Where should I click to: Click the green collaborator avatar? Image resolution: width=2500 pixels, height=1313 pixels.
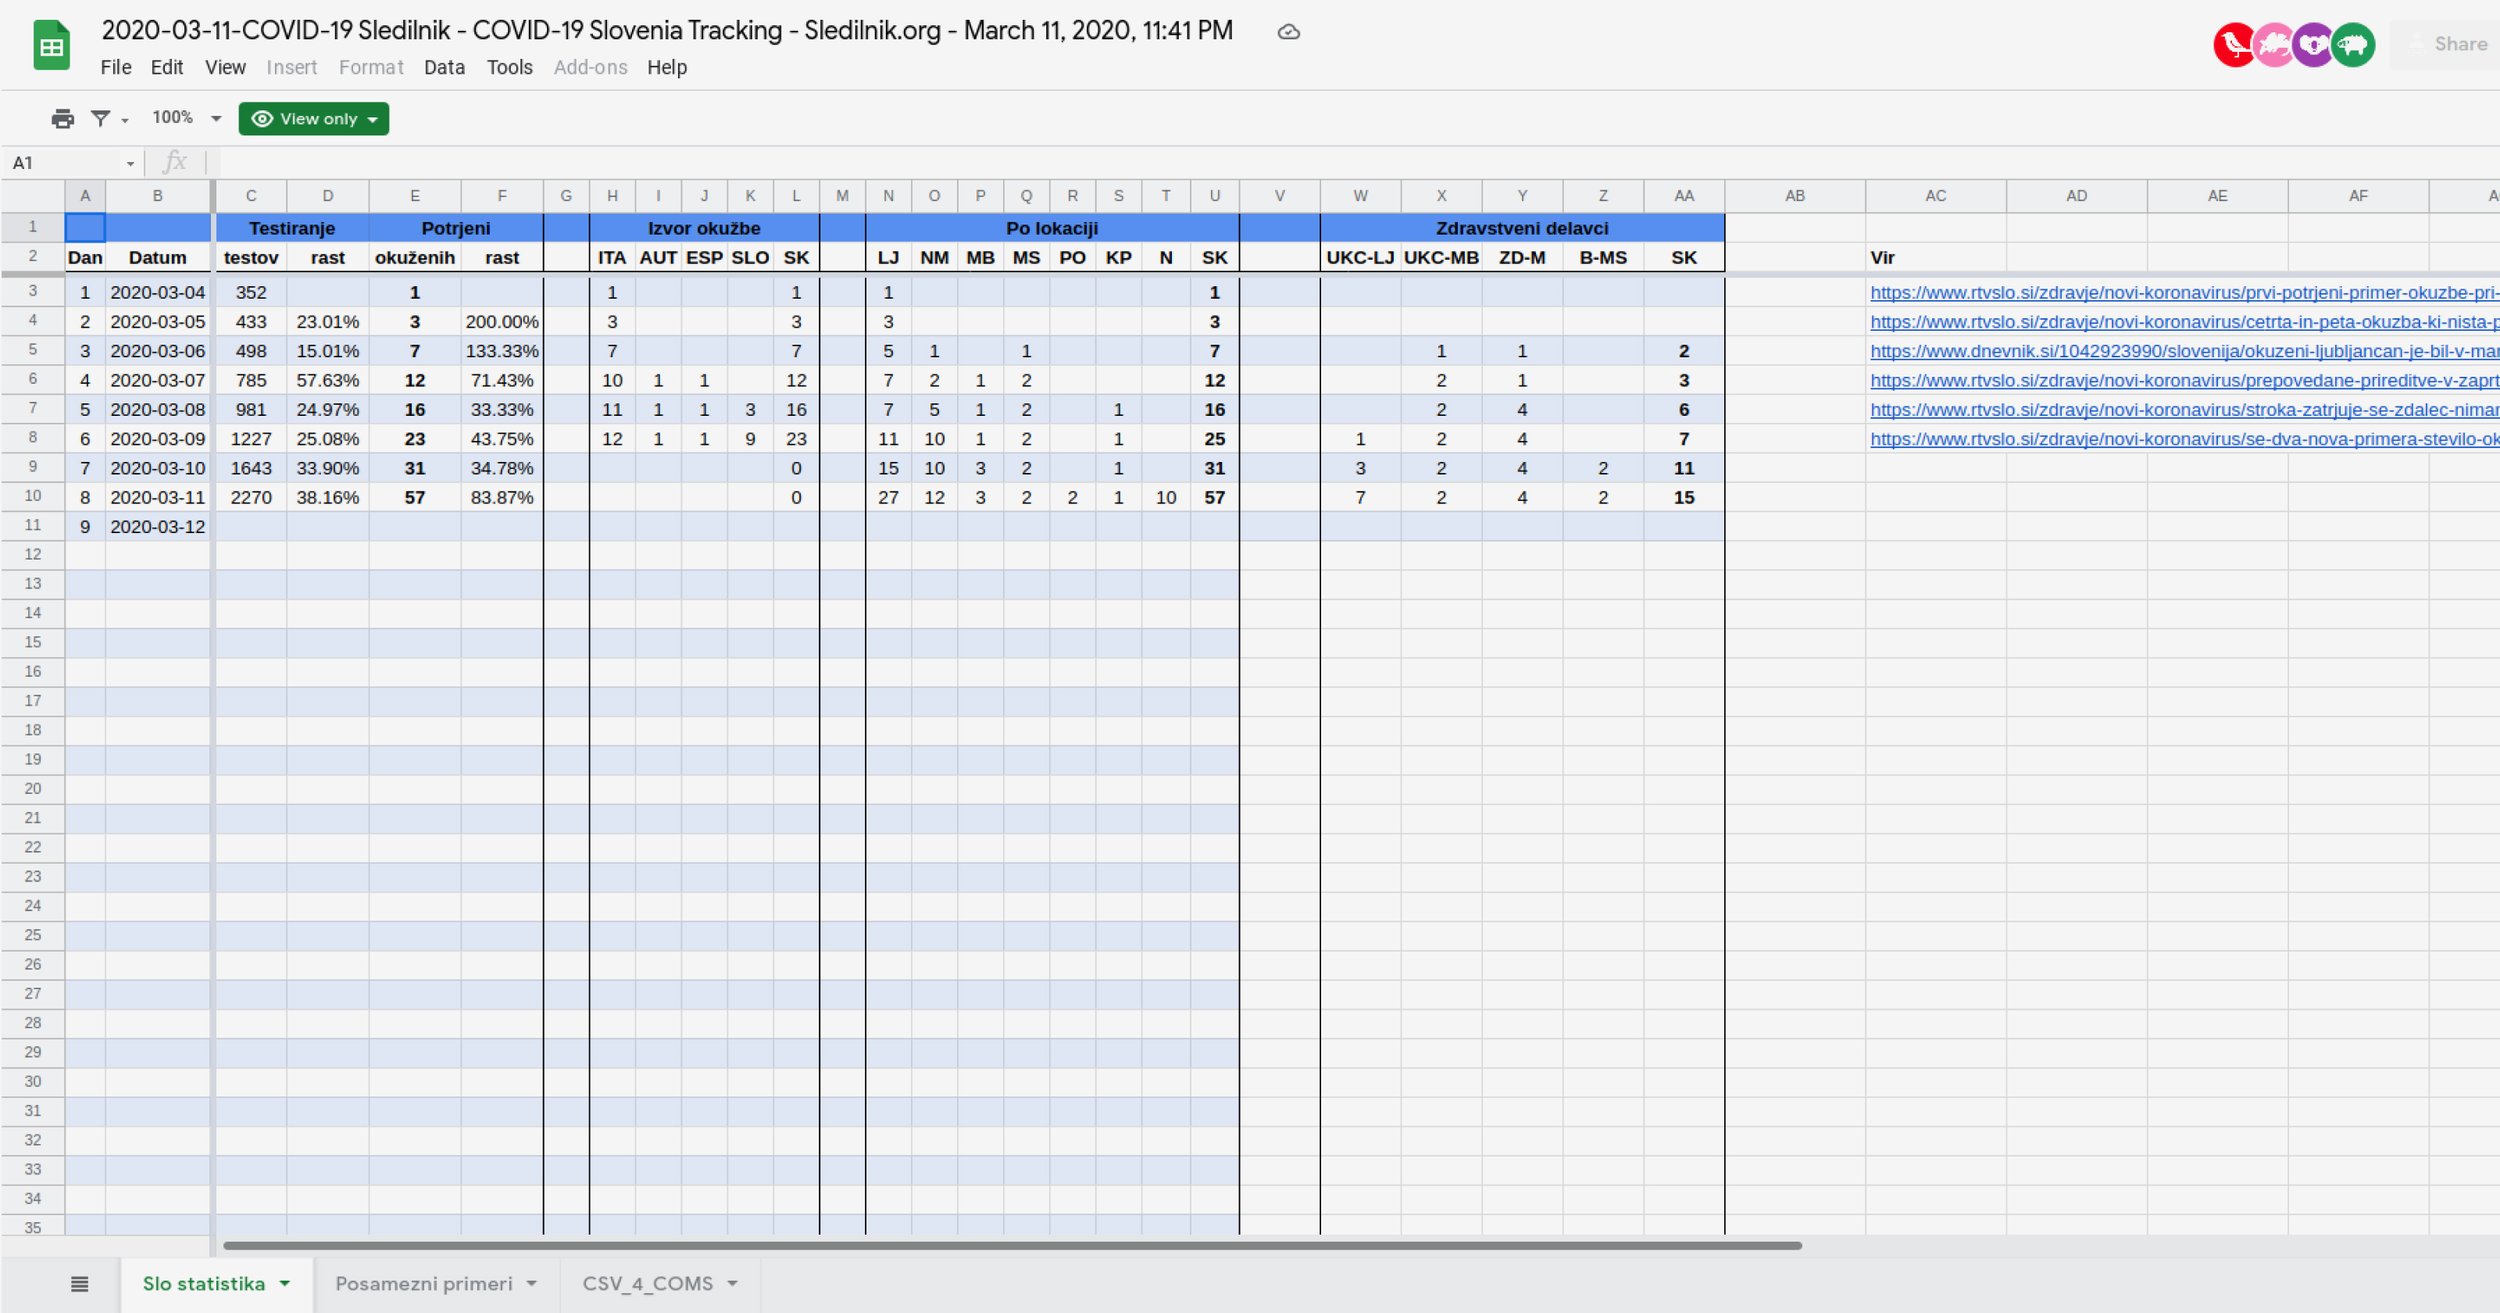2353,45
